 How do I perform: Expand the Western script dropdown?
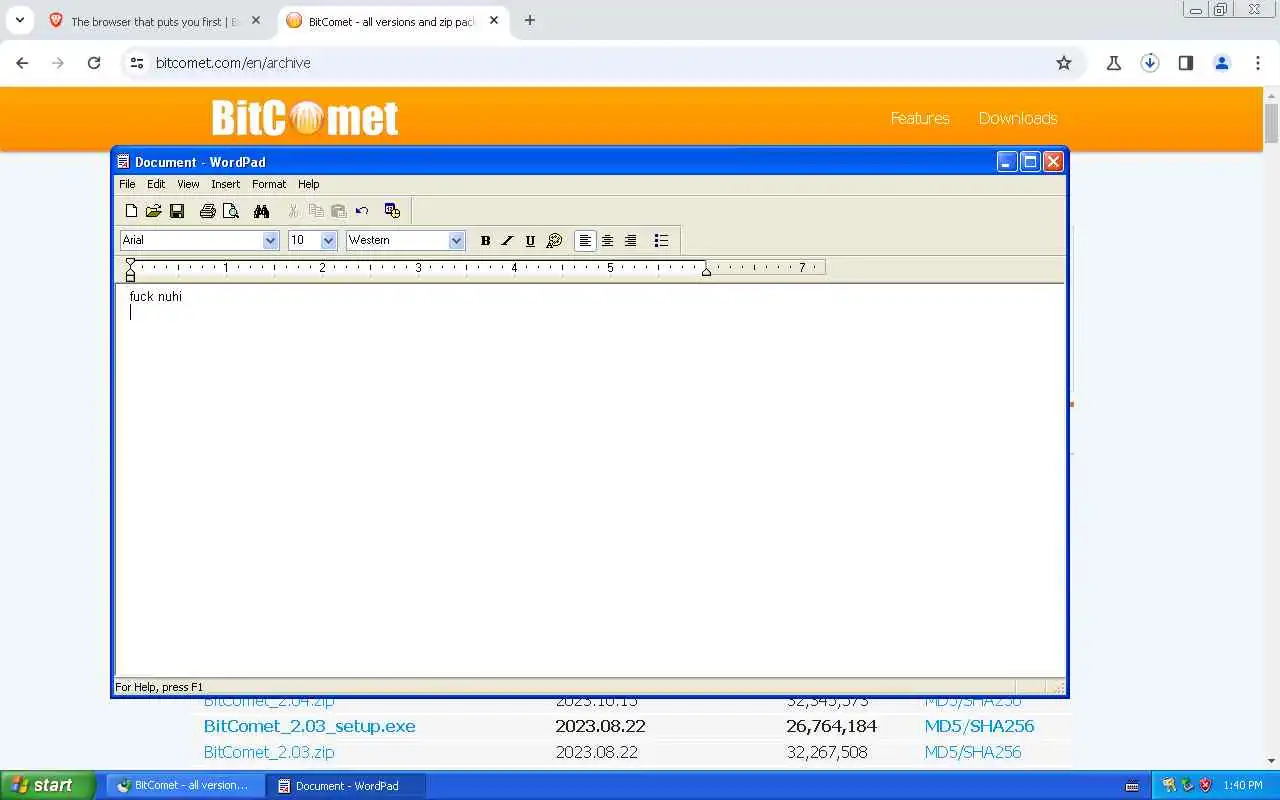456,240
